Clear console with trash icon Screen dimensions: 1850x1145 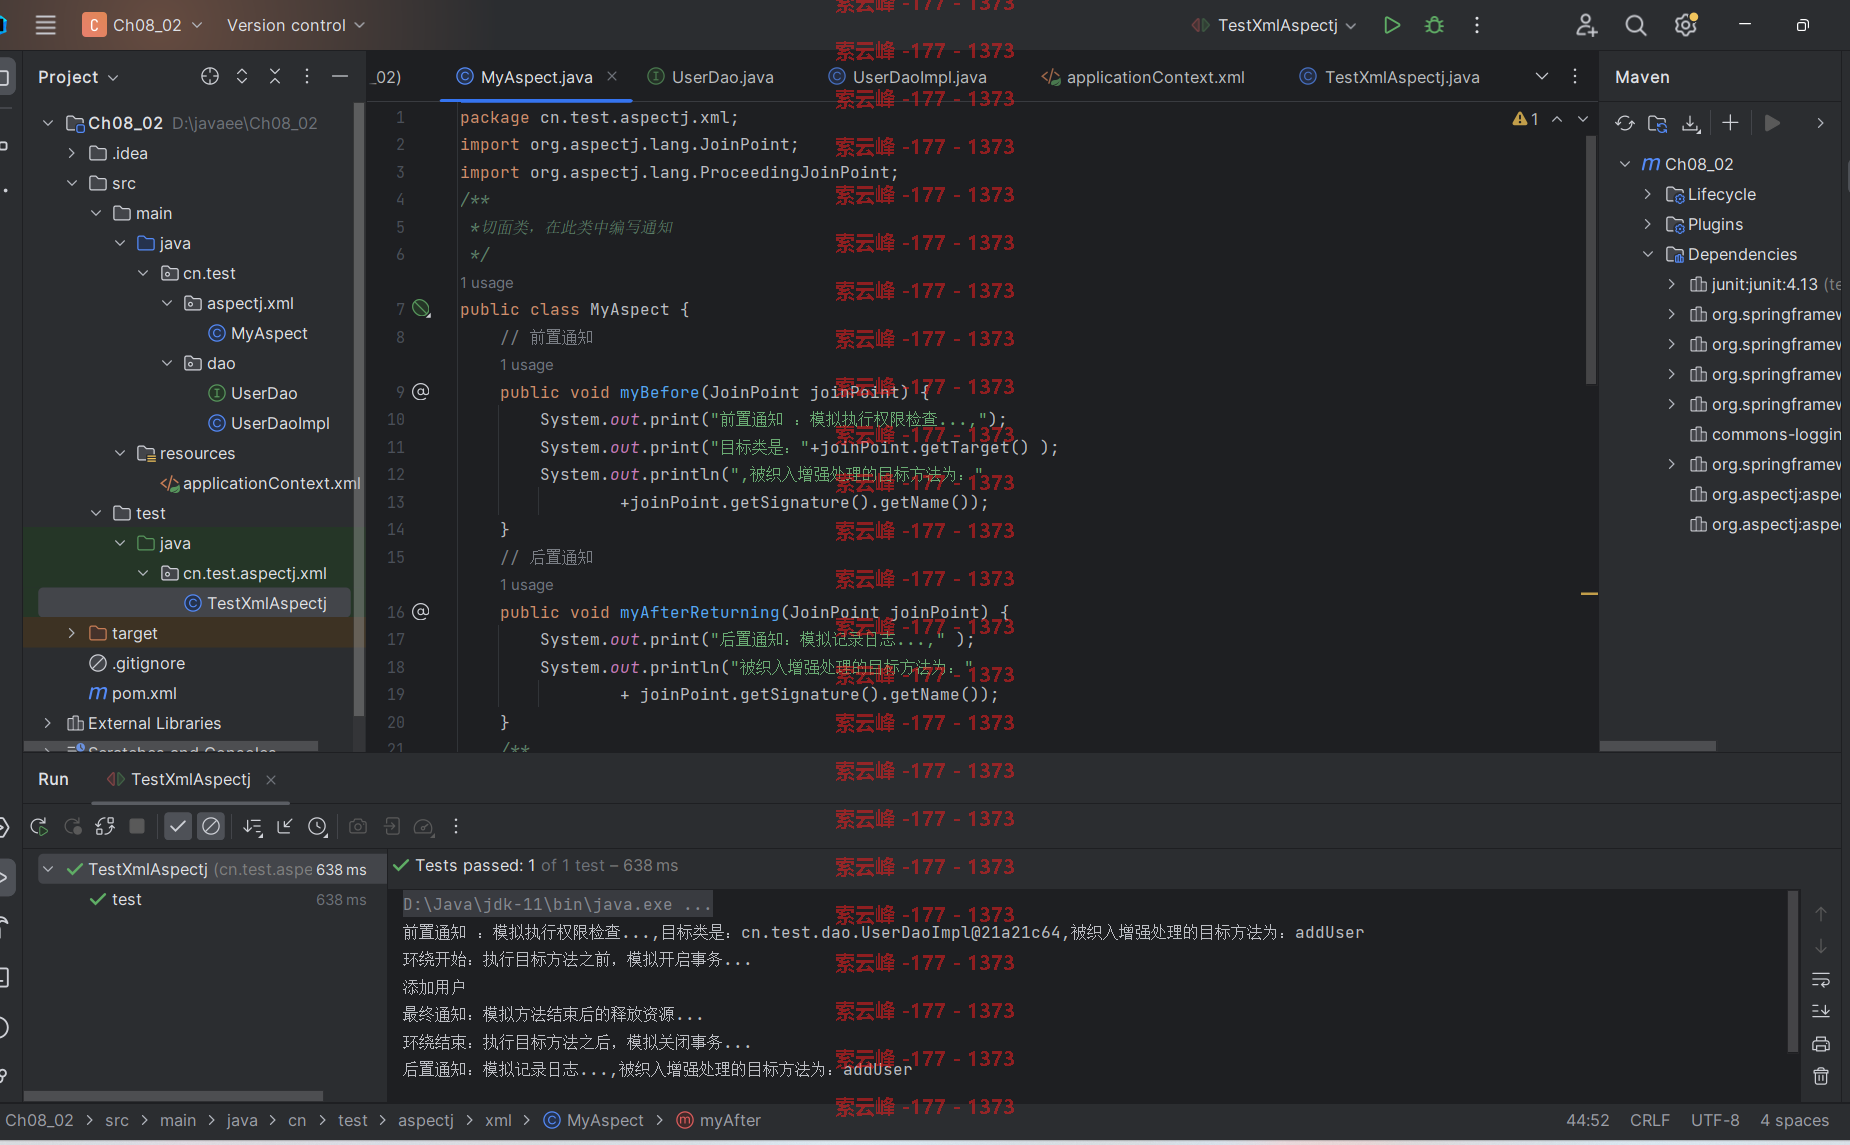click(1821, 1076)
